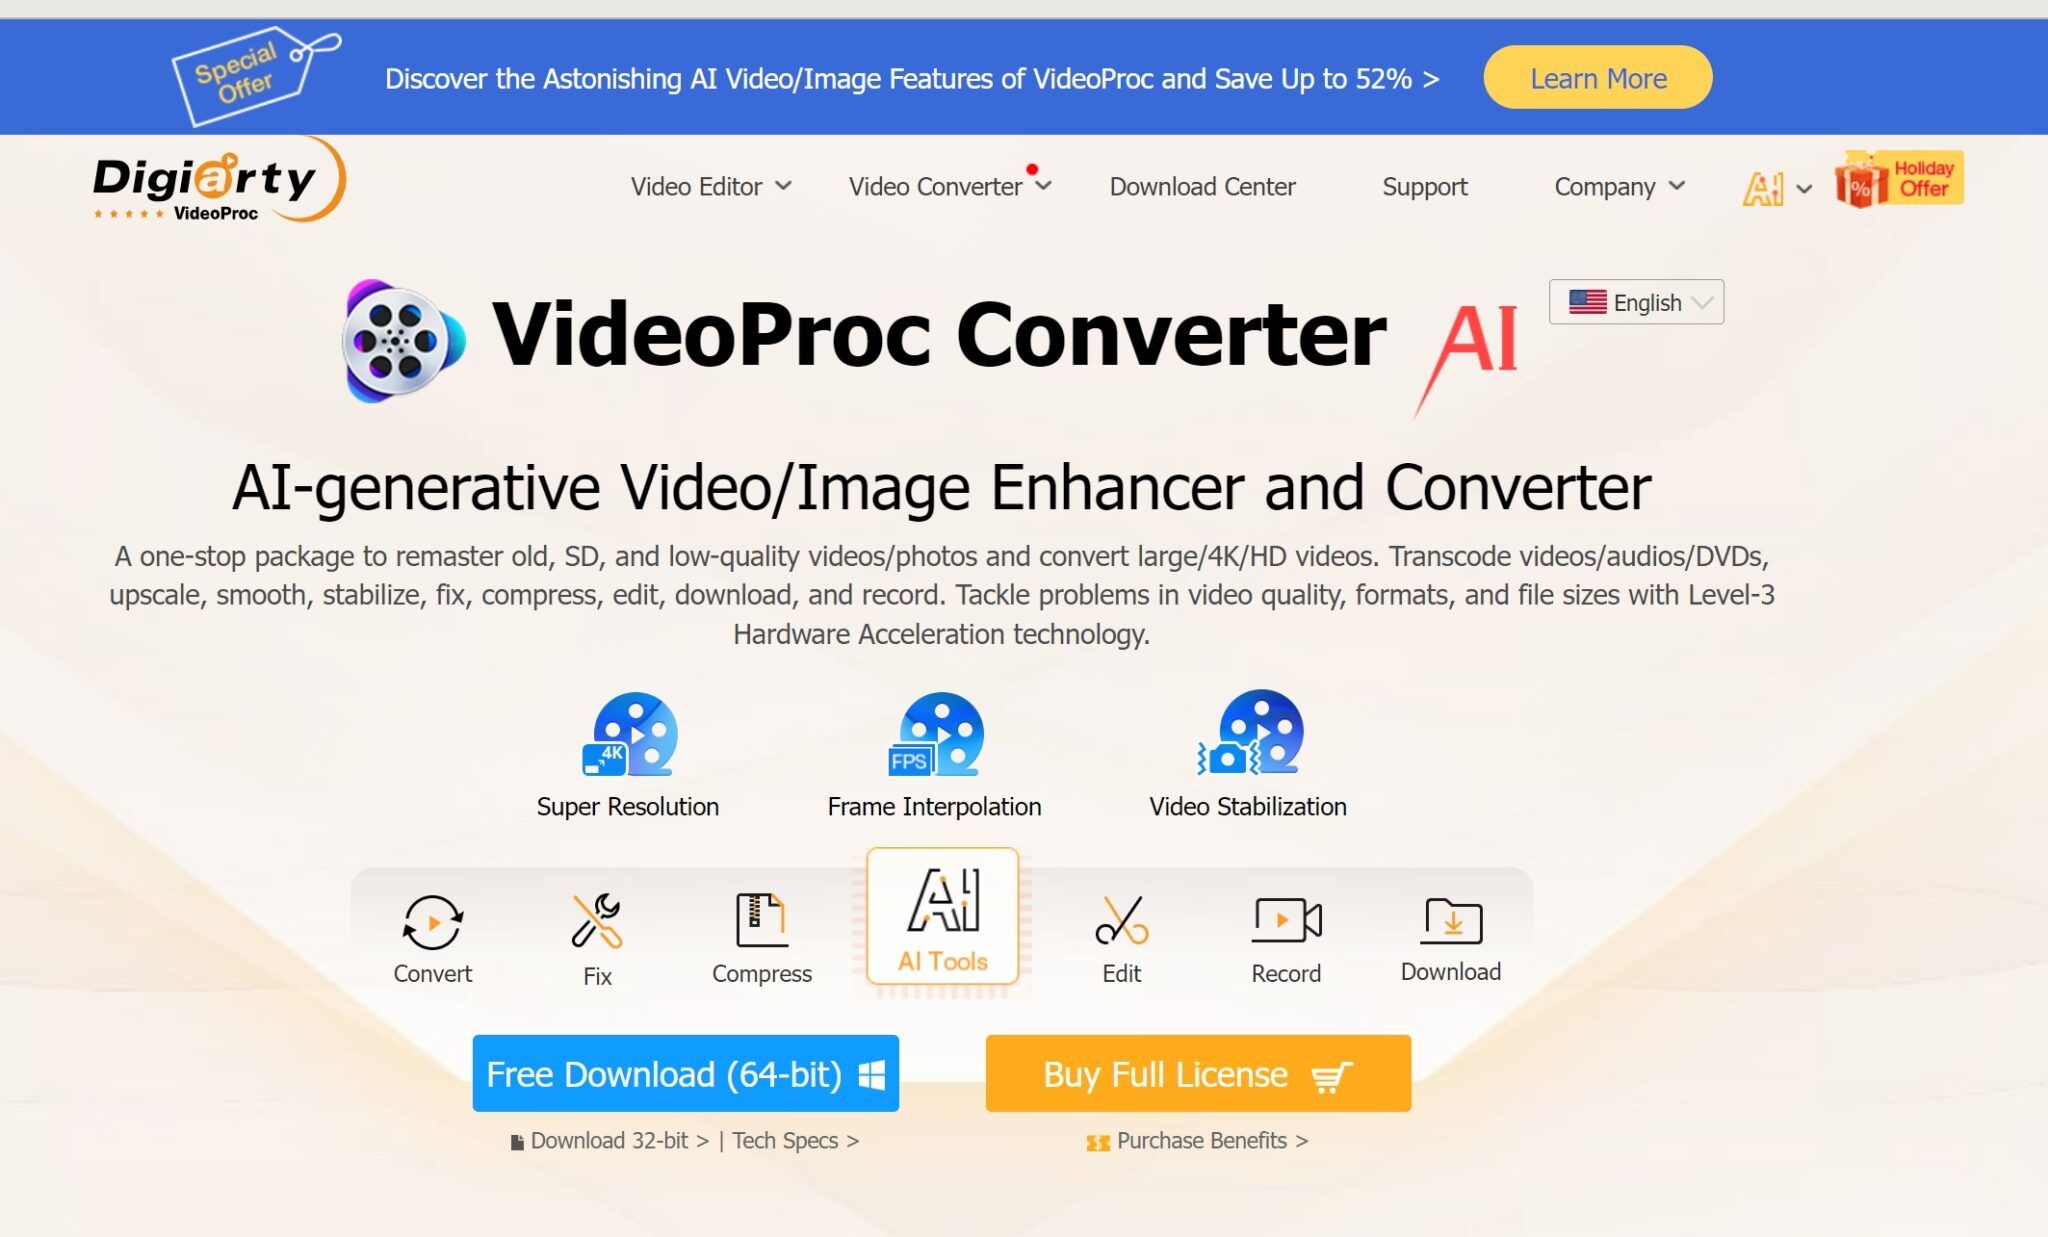The height and width of the screenshot is (1237, 2048).
Task: Click the Fix tool icon
Action: coord(595,920)
